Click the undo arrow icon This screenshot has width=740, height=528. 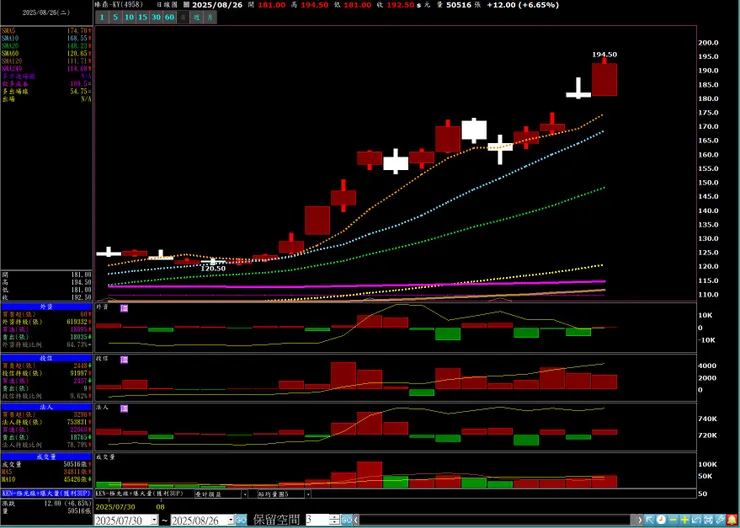click(x=696, y=520)
